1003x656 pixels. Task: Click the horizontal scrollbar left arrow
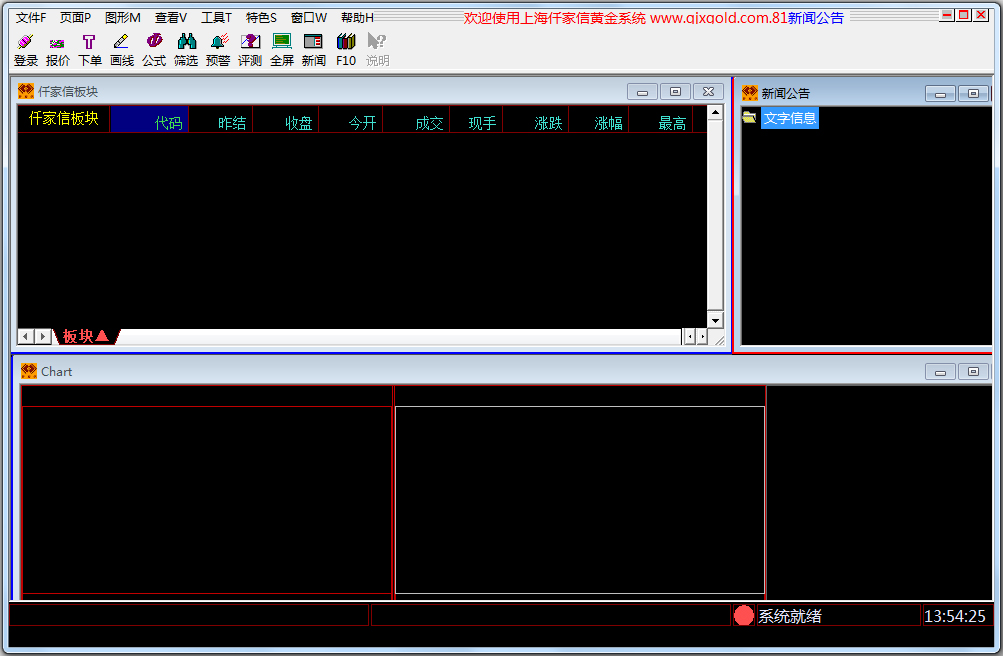(690, 336)
